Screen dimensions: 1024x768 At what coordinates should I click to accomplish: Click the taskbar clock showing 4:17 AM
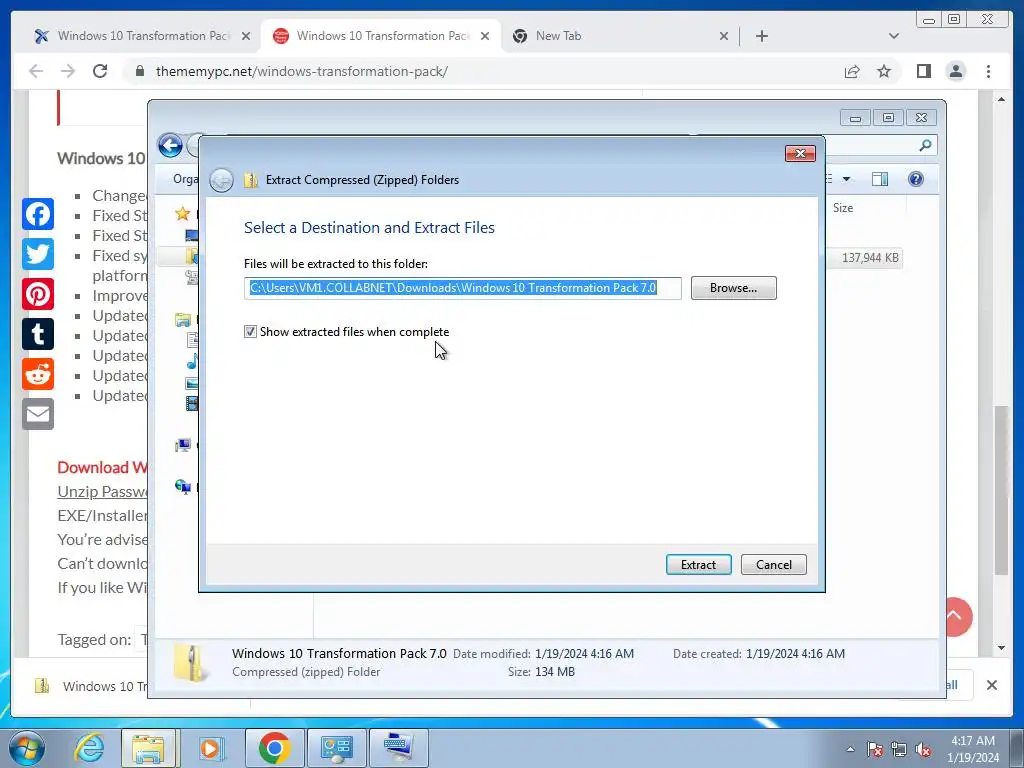pyautogui.click(x=973, y=749)
